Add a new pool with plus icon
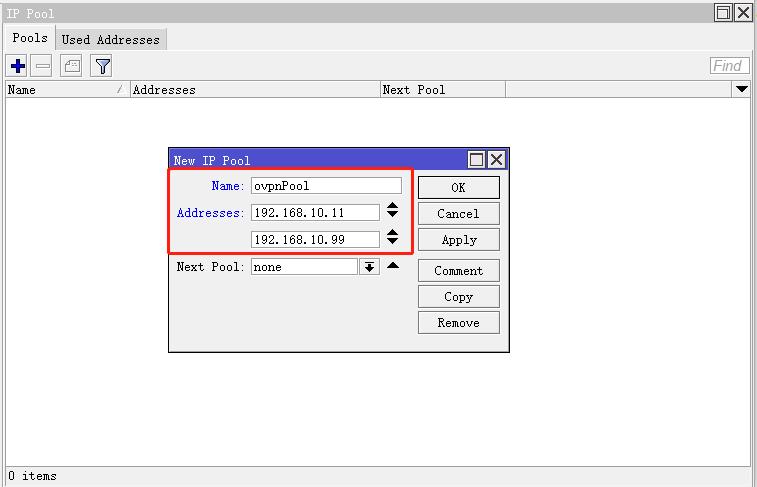 [17, 66]
